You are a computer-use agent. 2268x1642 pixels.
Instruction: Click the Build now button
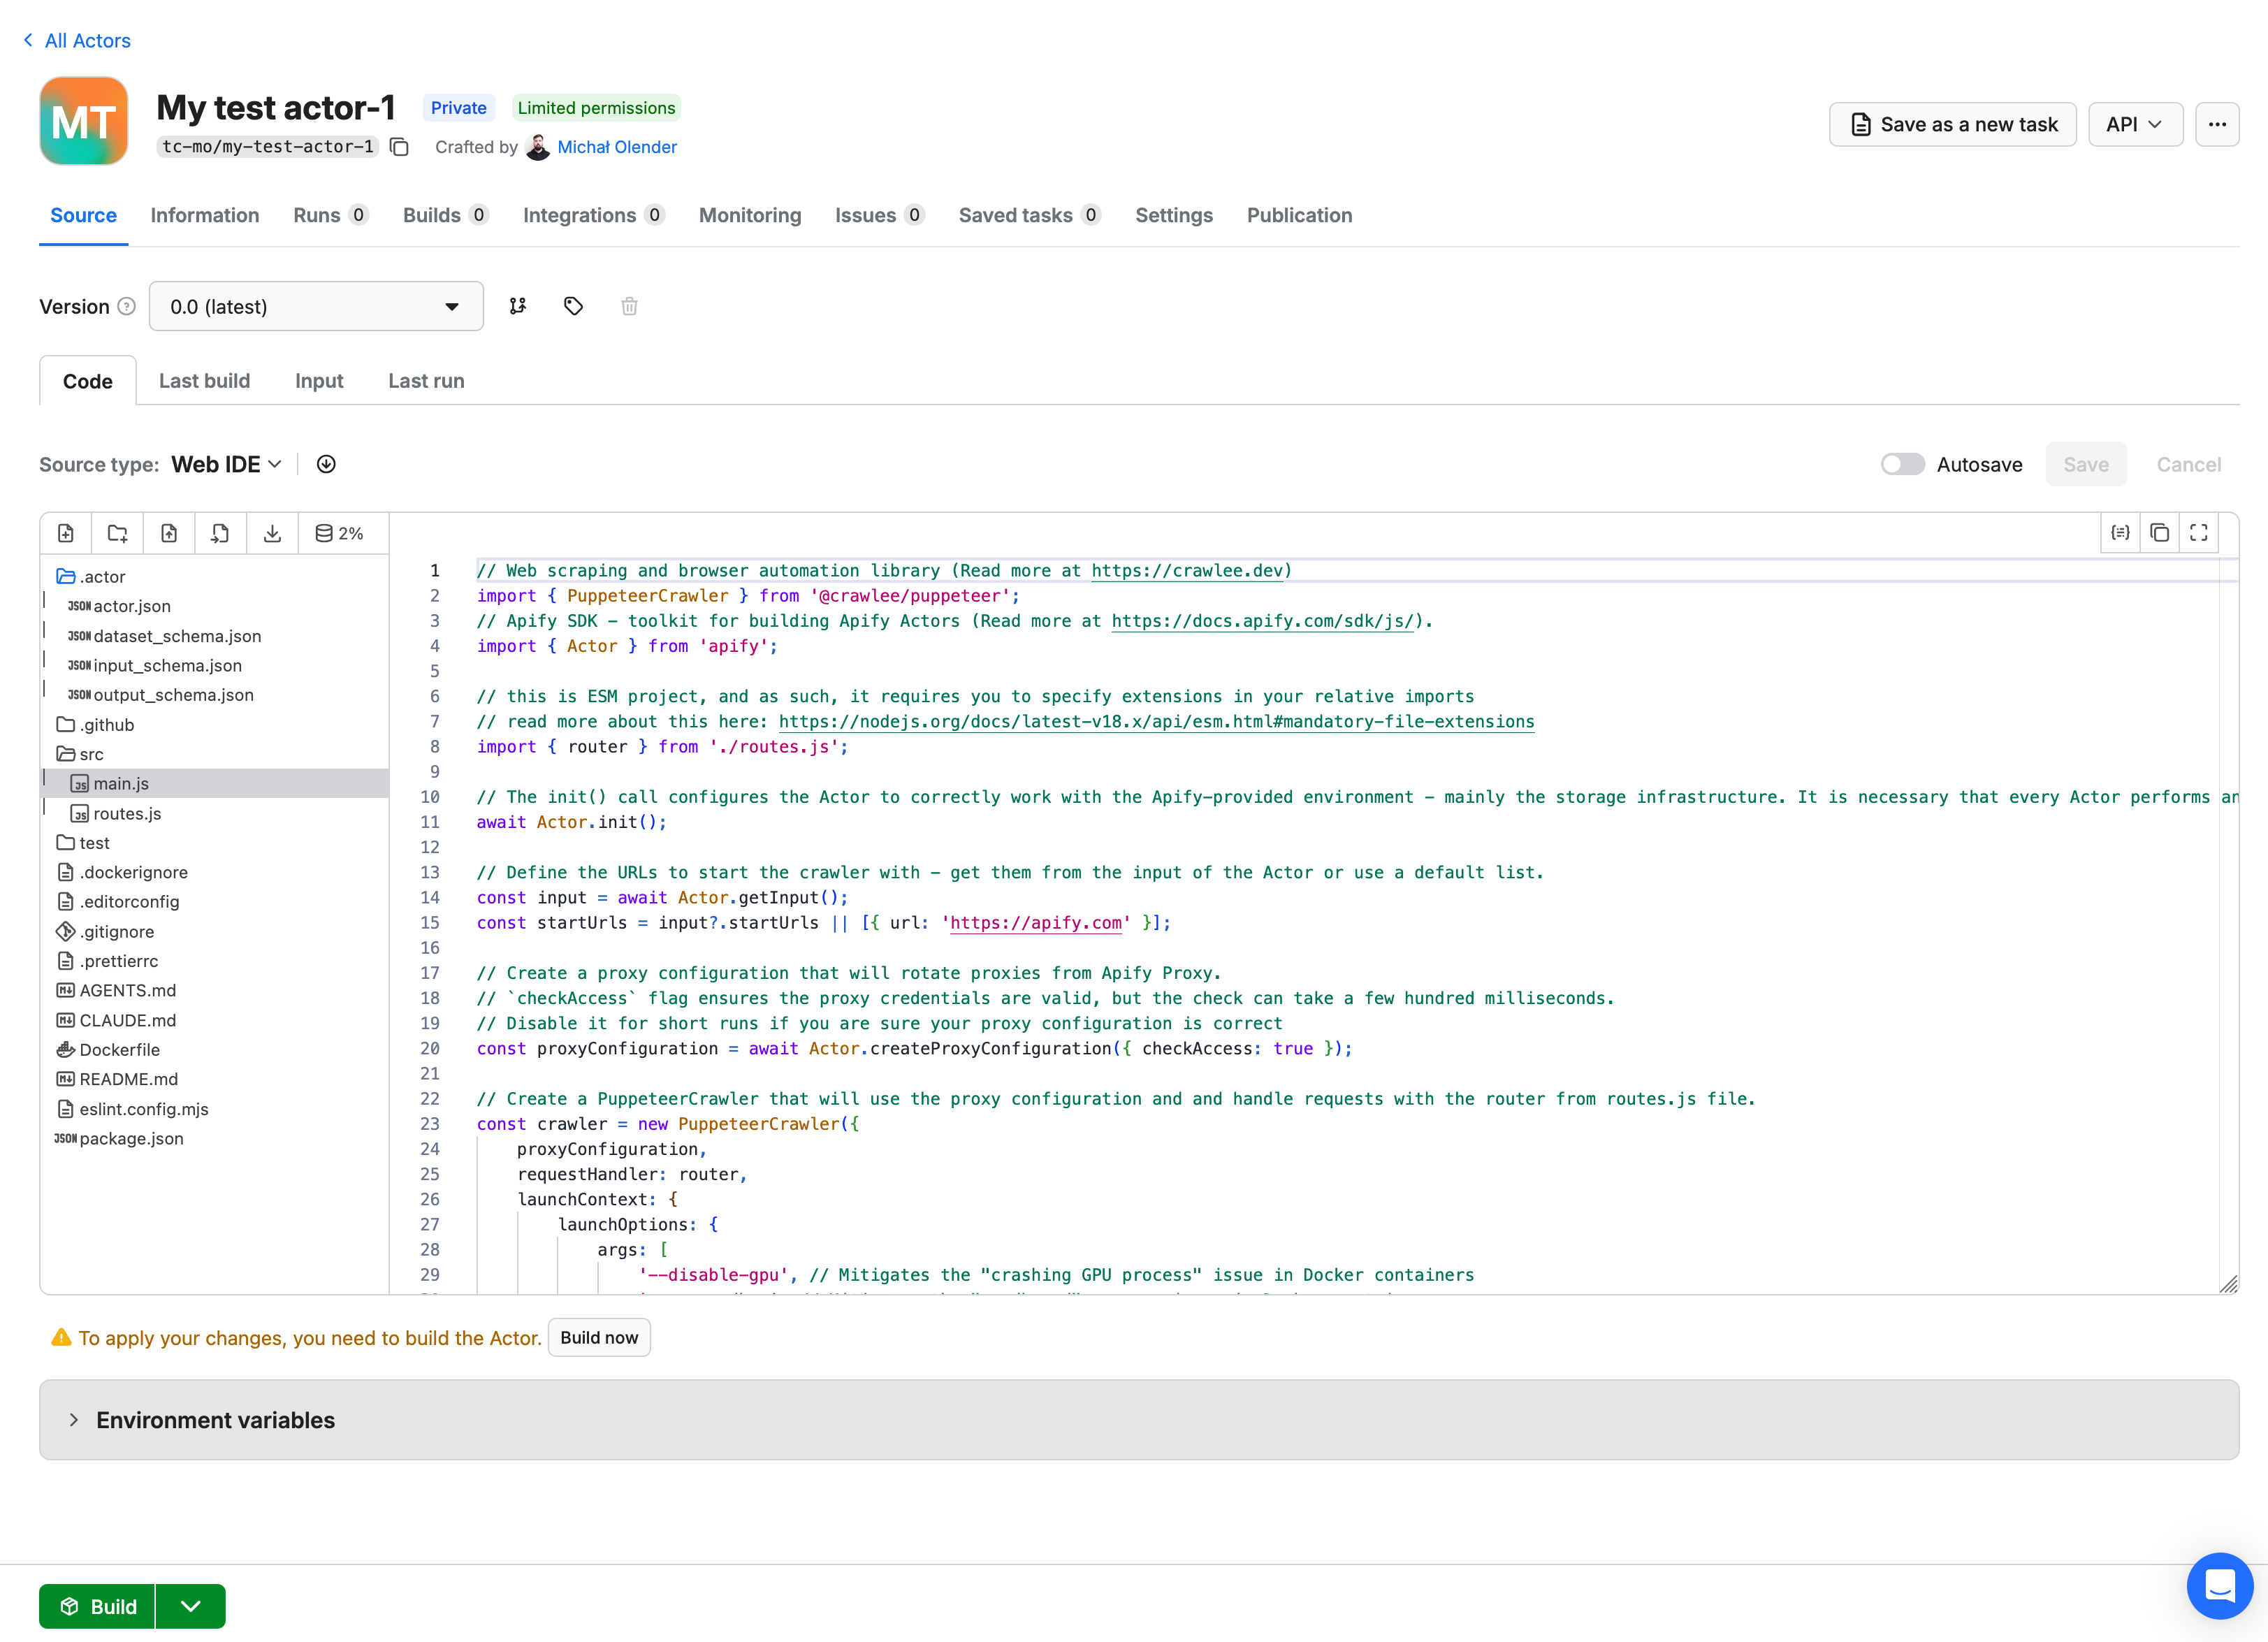point(599,1337)
